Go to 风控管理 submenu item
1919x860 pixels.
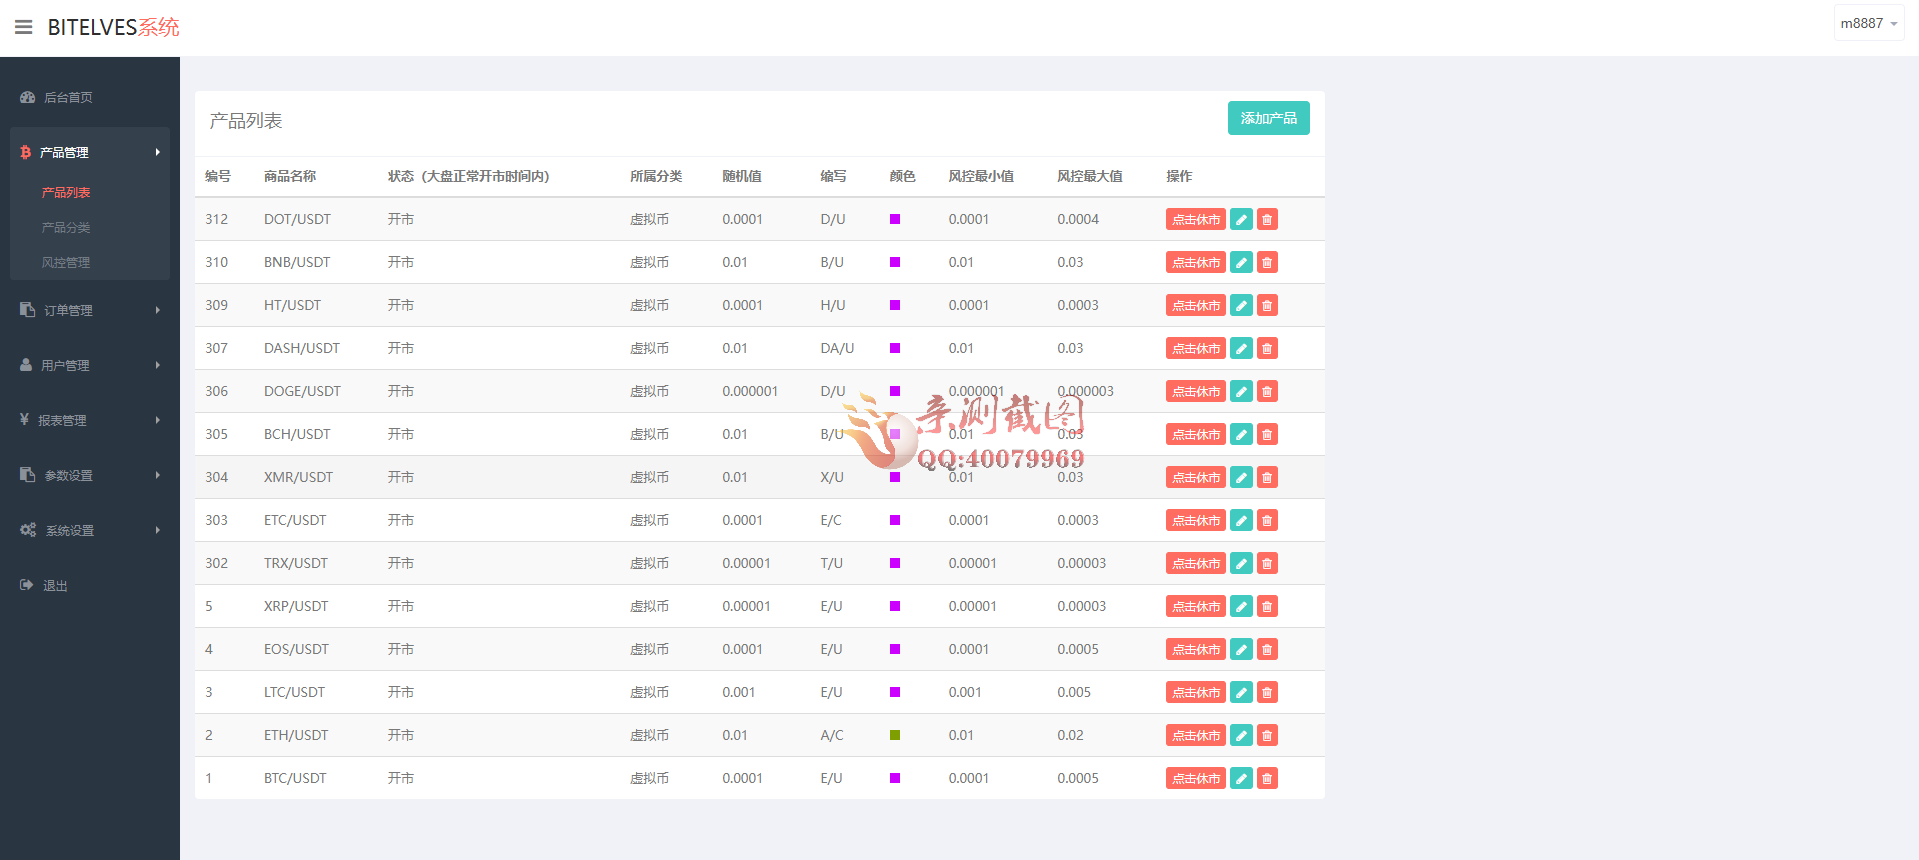click(x=66, y=263)
